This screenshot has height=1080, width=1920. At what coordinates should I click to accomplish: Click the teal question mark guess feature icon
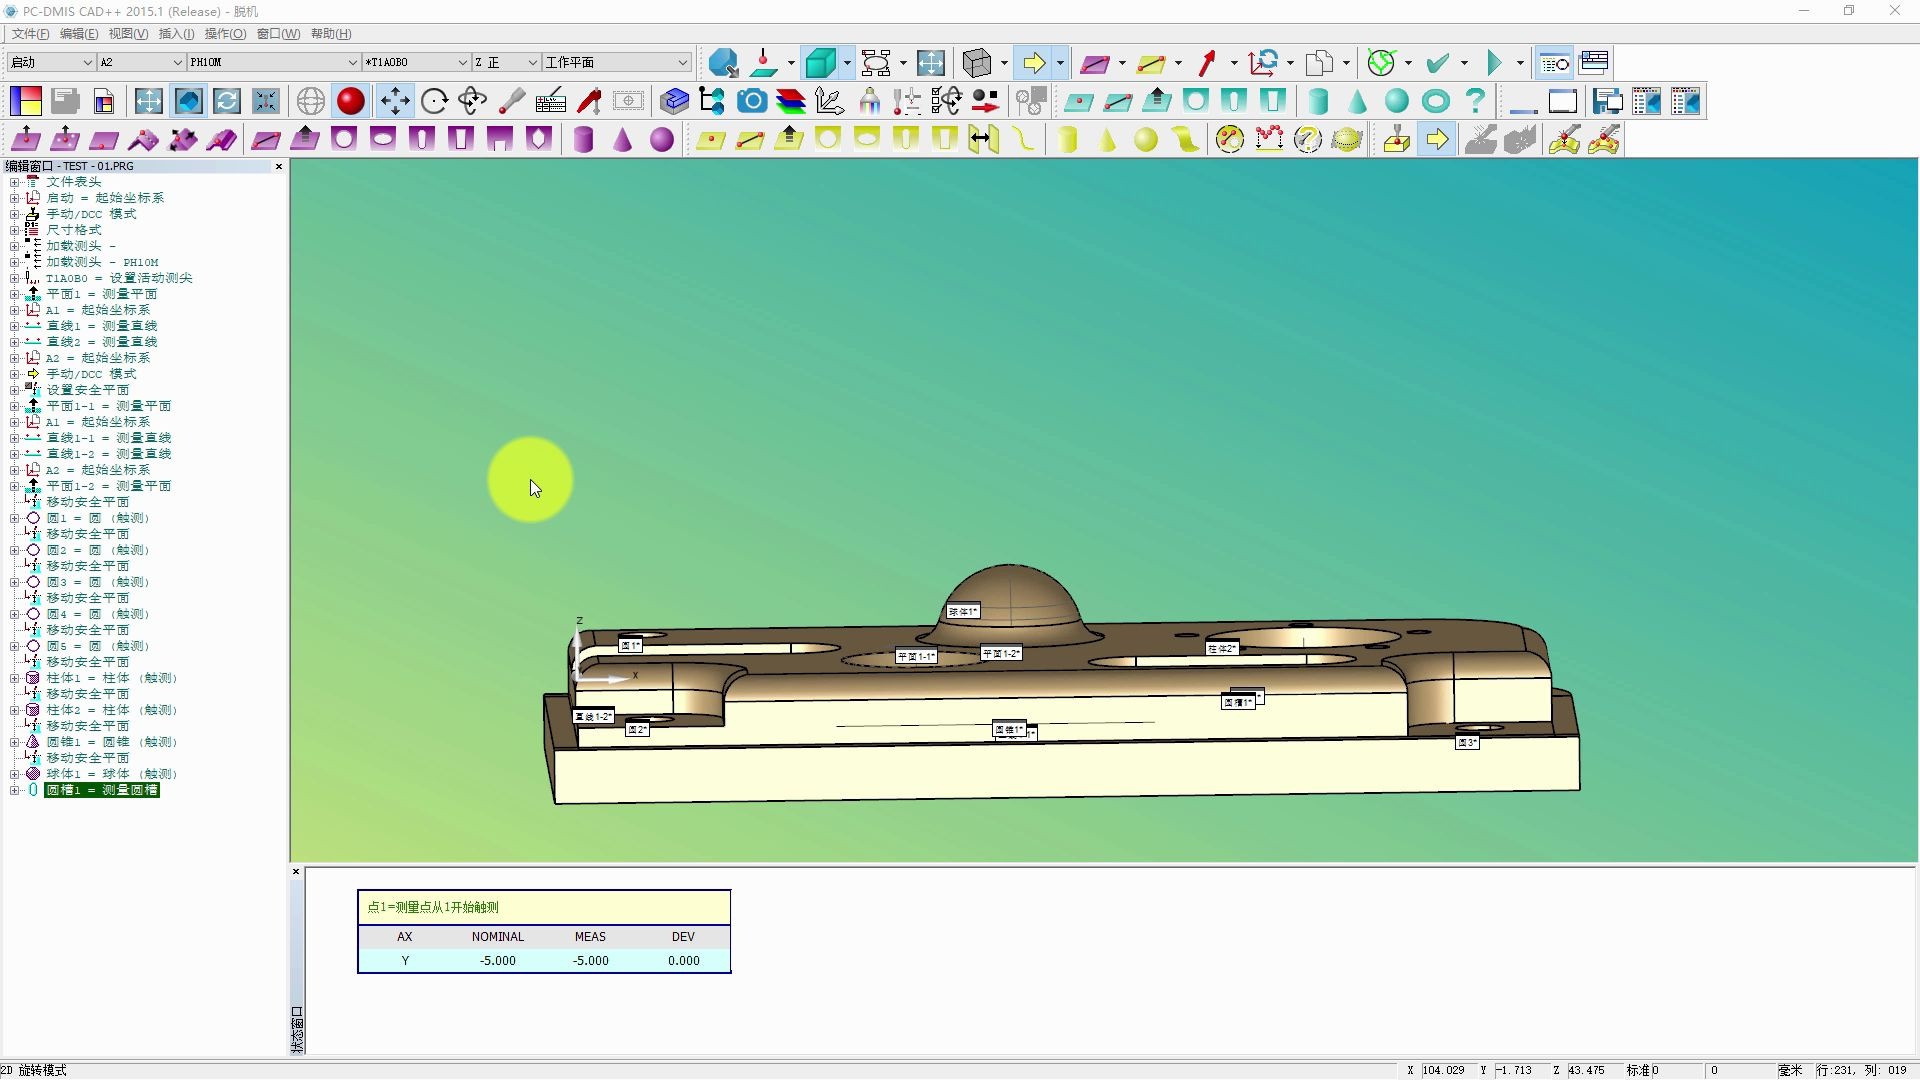(1475, 101)
